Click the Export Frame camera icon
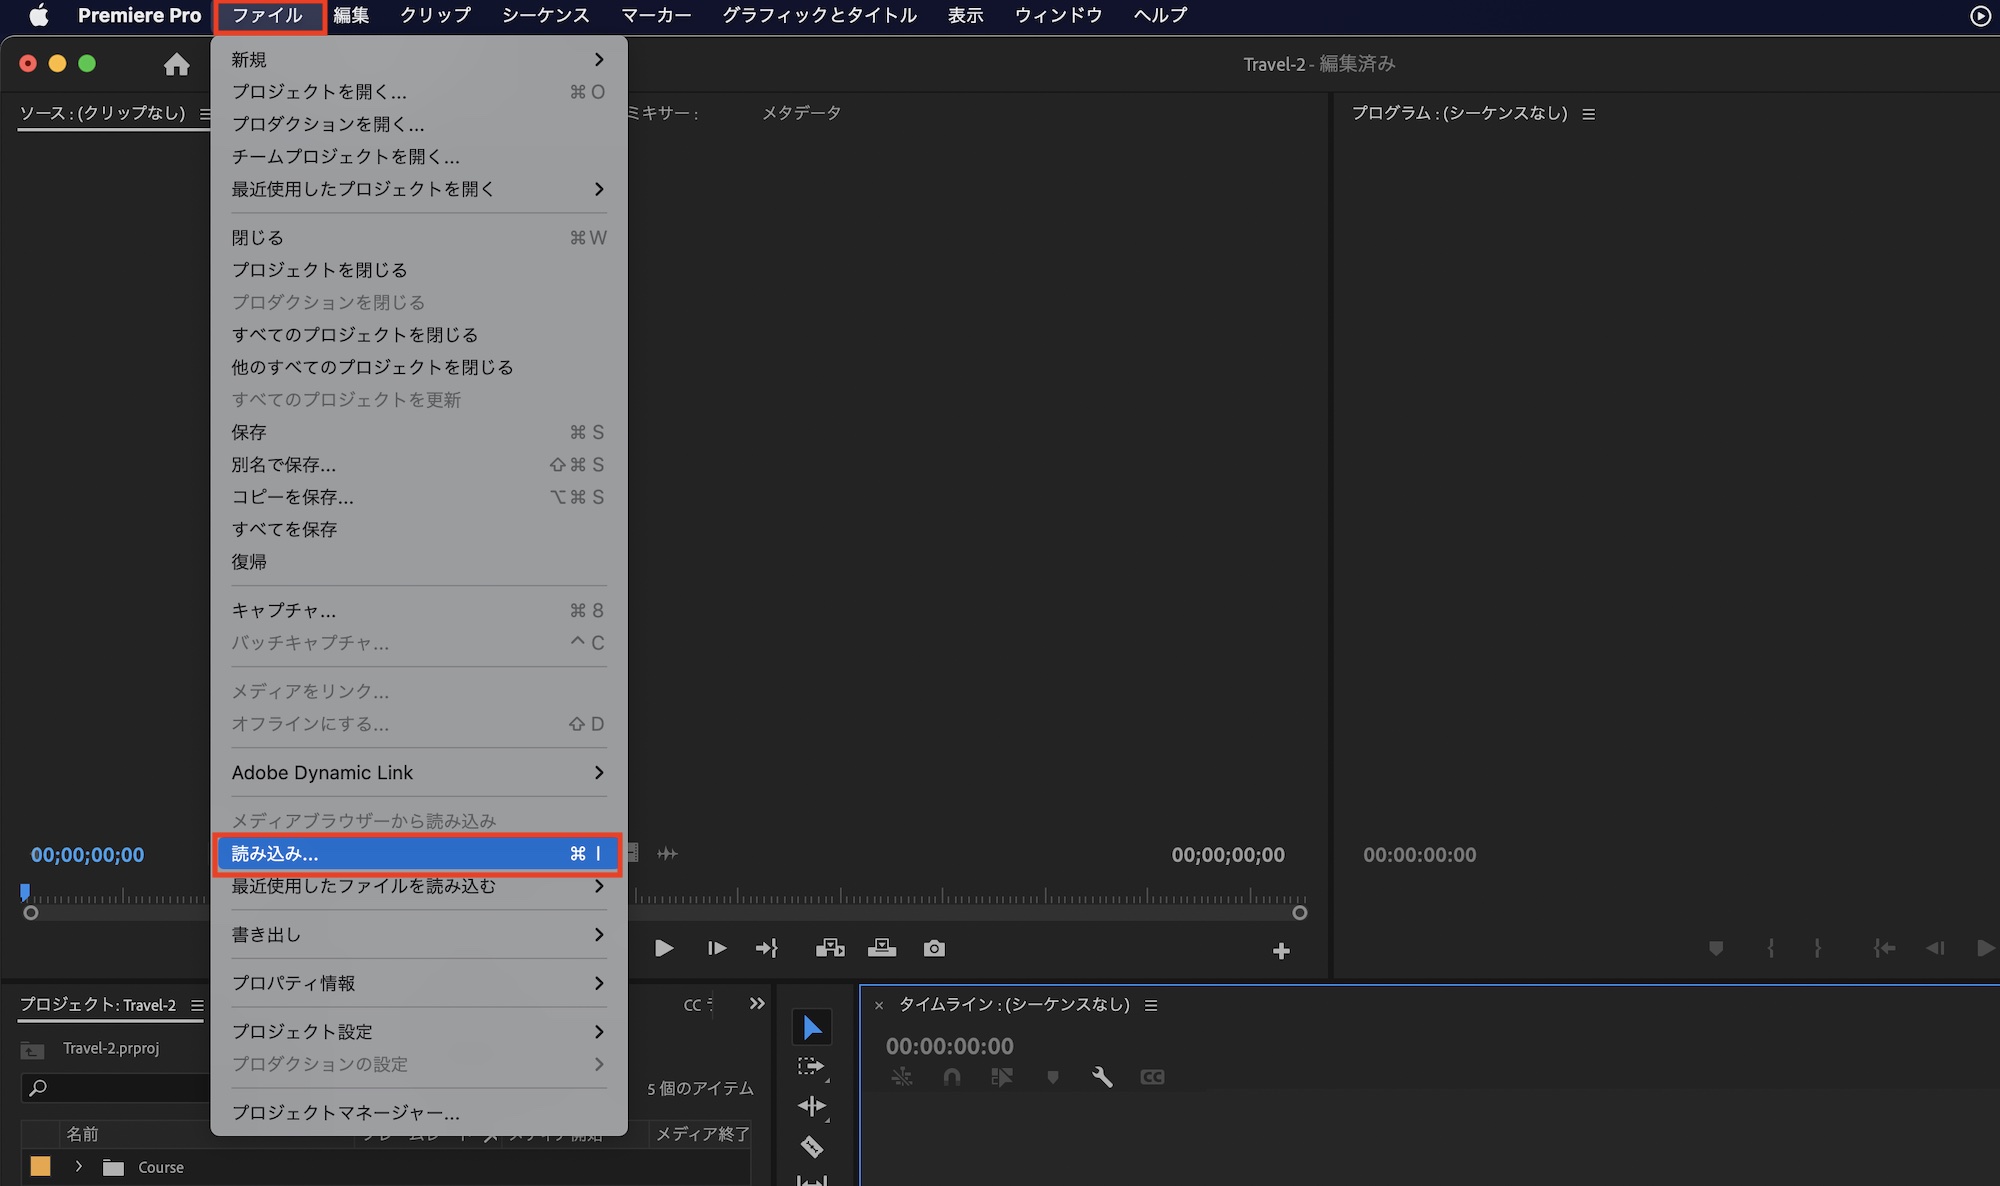 pos(934,948)
